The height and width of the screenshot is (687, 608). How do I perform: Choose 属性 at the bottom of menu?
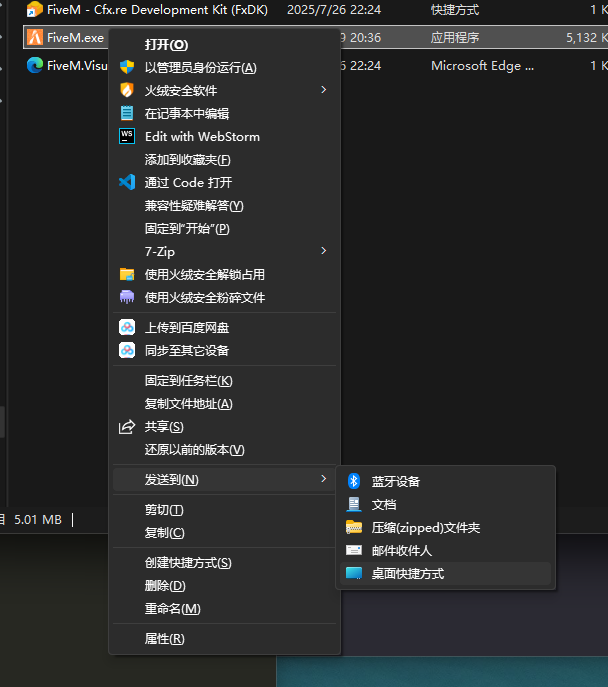coord(164,638)
